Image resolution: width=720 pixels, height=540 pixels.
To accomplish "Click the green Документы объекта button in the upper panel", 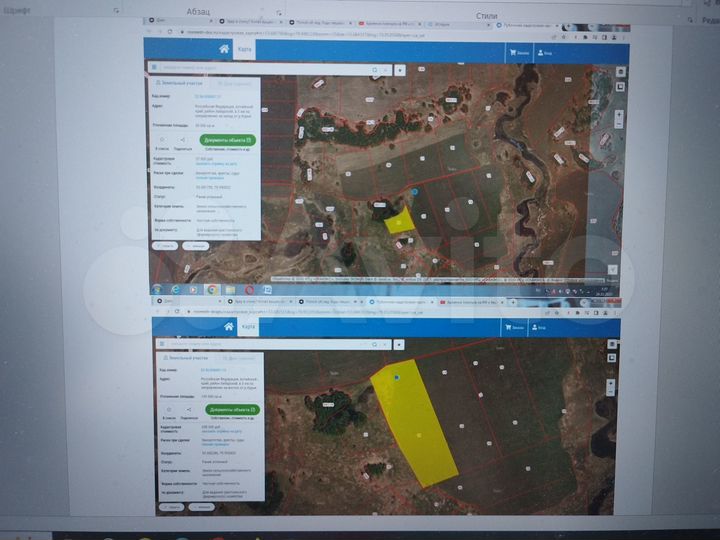I will tap(228, 141).
